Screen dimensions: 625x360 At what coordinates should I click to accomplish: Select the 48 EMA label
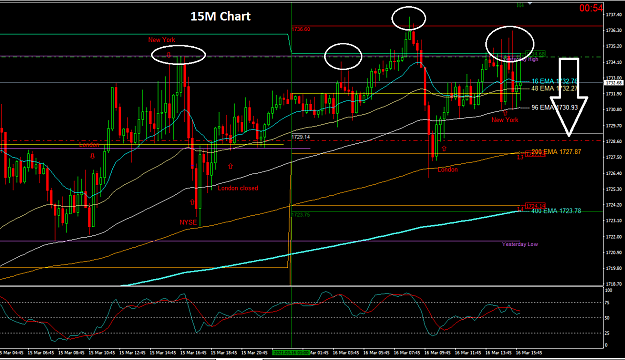pyautogui.click(x=554, y=89)
